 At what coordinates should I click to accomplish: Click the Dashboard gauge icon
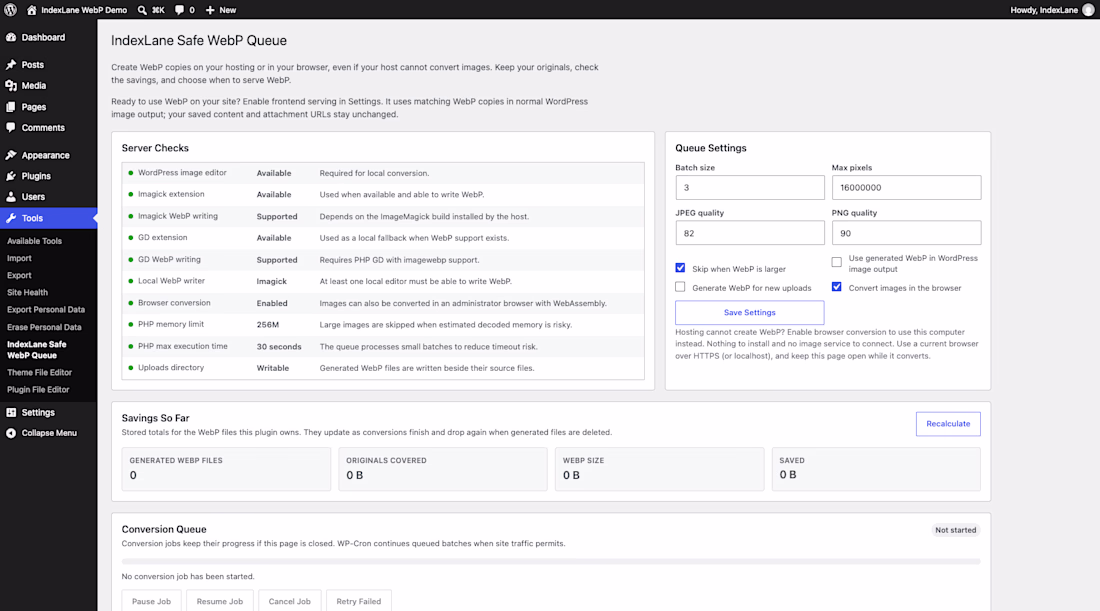point(11,37)
